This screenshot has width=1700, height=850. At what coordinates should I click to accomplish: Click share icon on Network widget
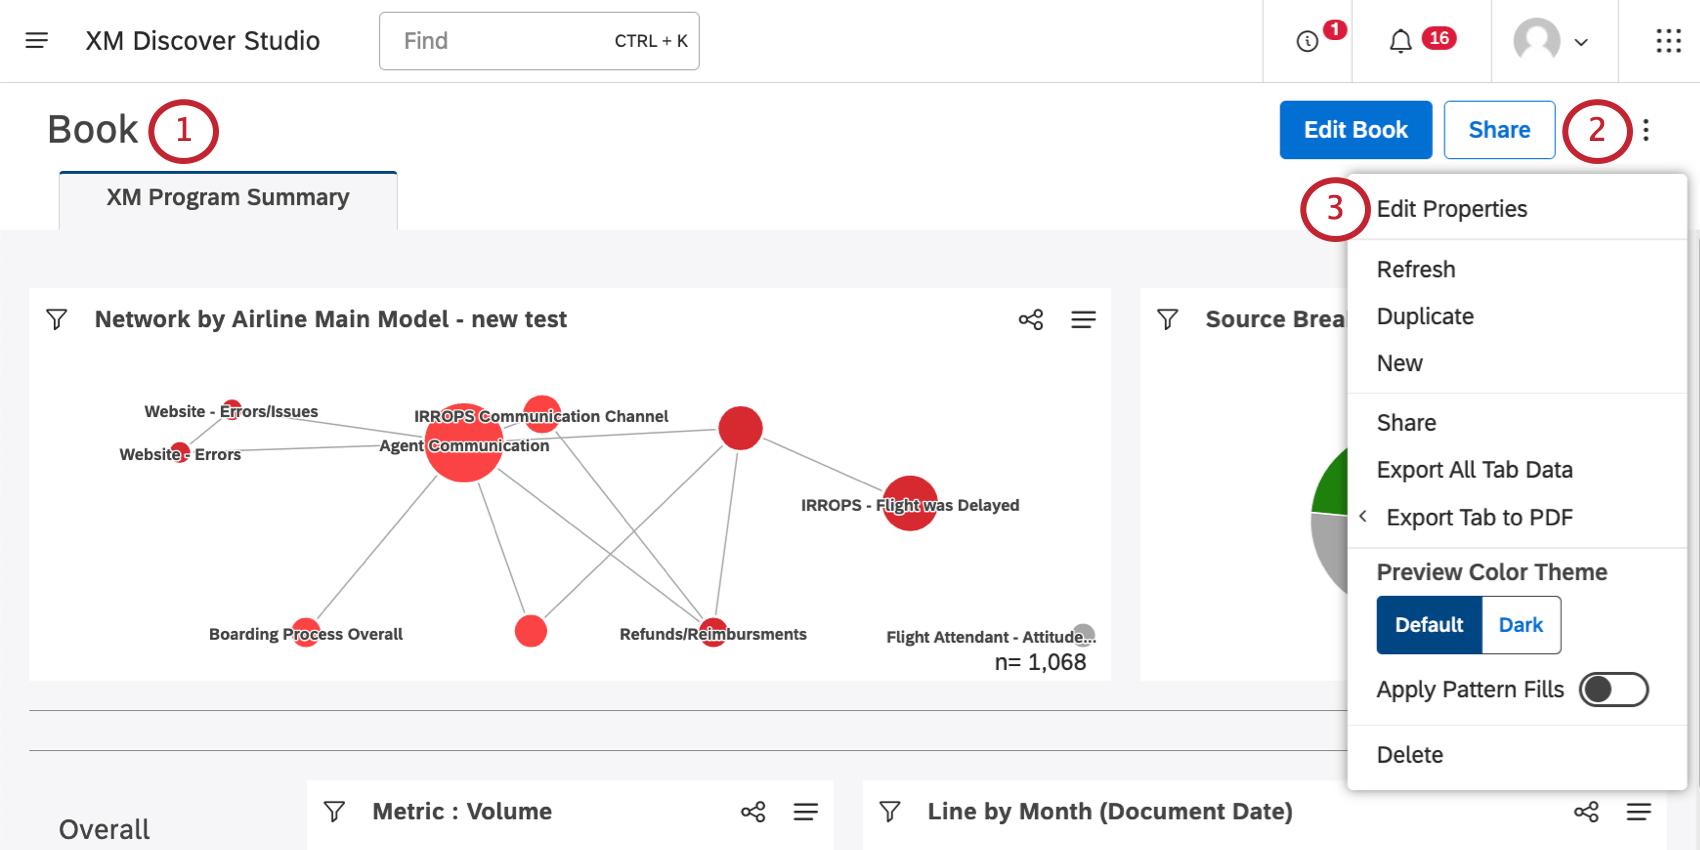coord(1031,319)
